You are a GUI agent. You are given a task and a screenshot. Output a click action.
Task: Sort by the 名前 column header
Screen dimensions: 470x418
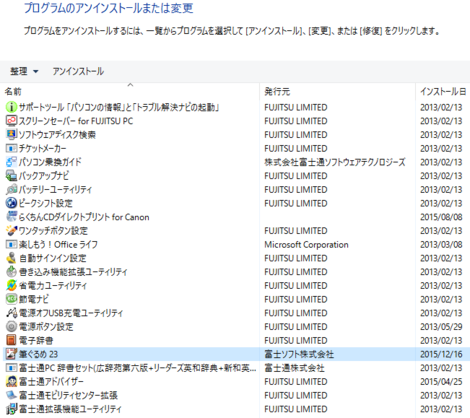[x=13, y=91]
